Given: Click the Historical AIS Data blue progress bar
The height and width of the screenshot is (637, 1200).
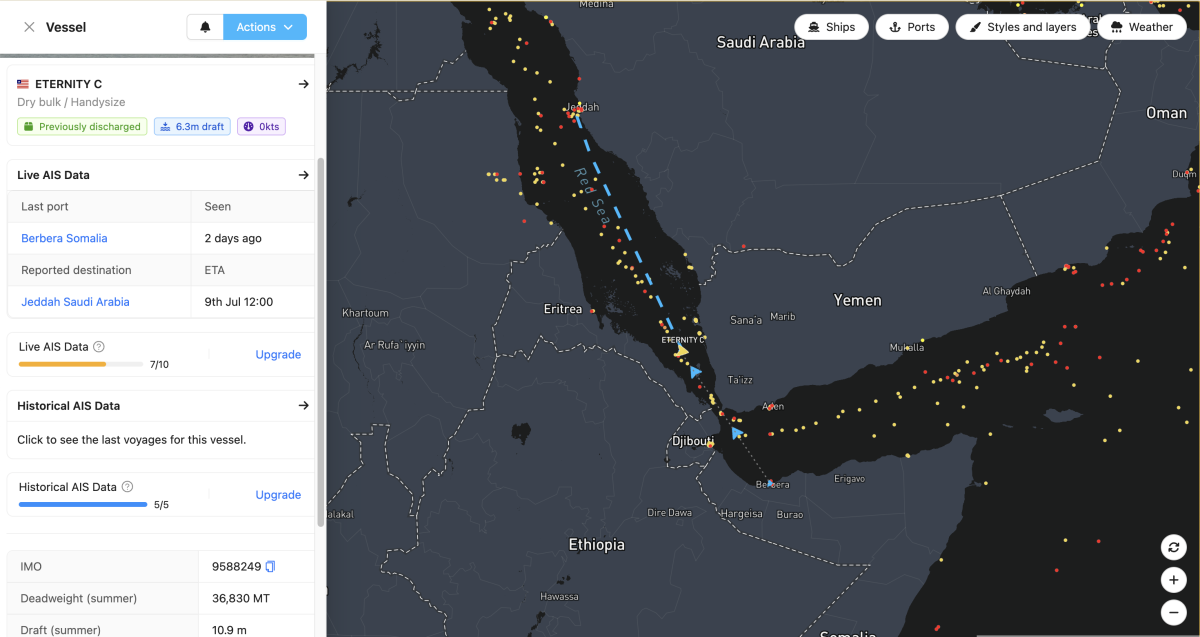Looking at the screenshot, I should pos(83,504).
